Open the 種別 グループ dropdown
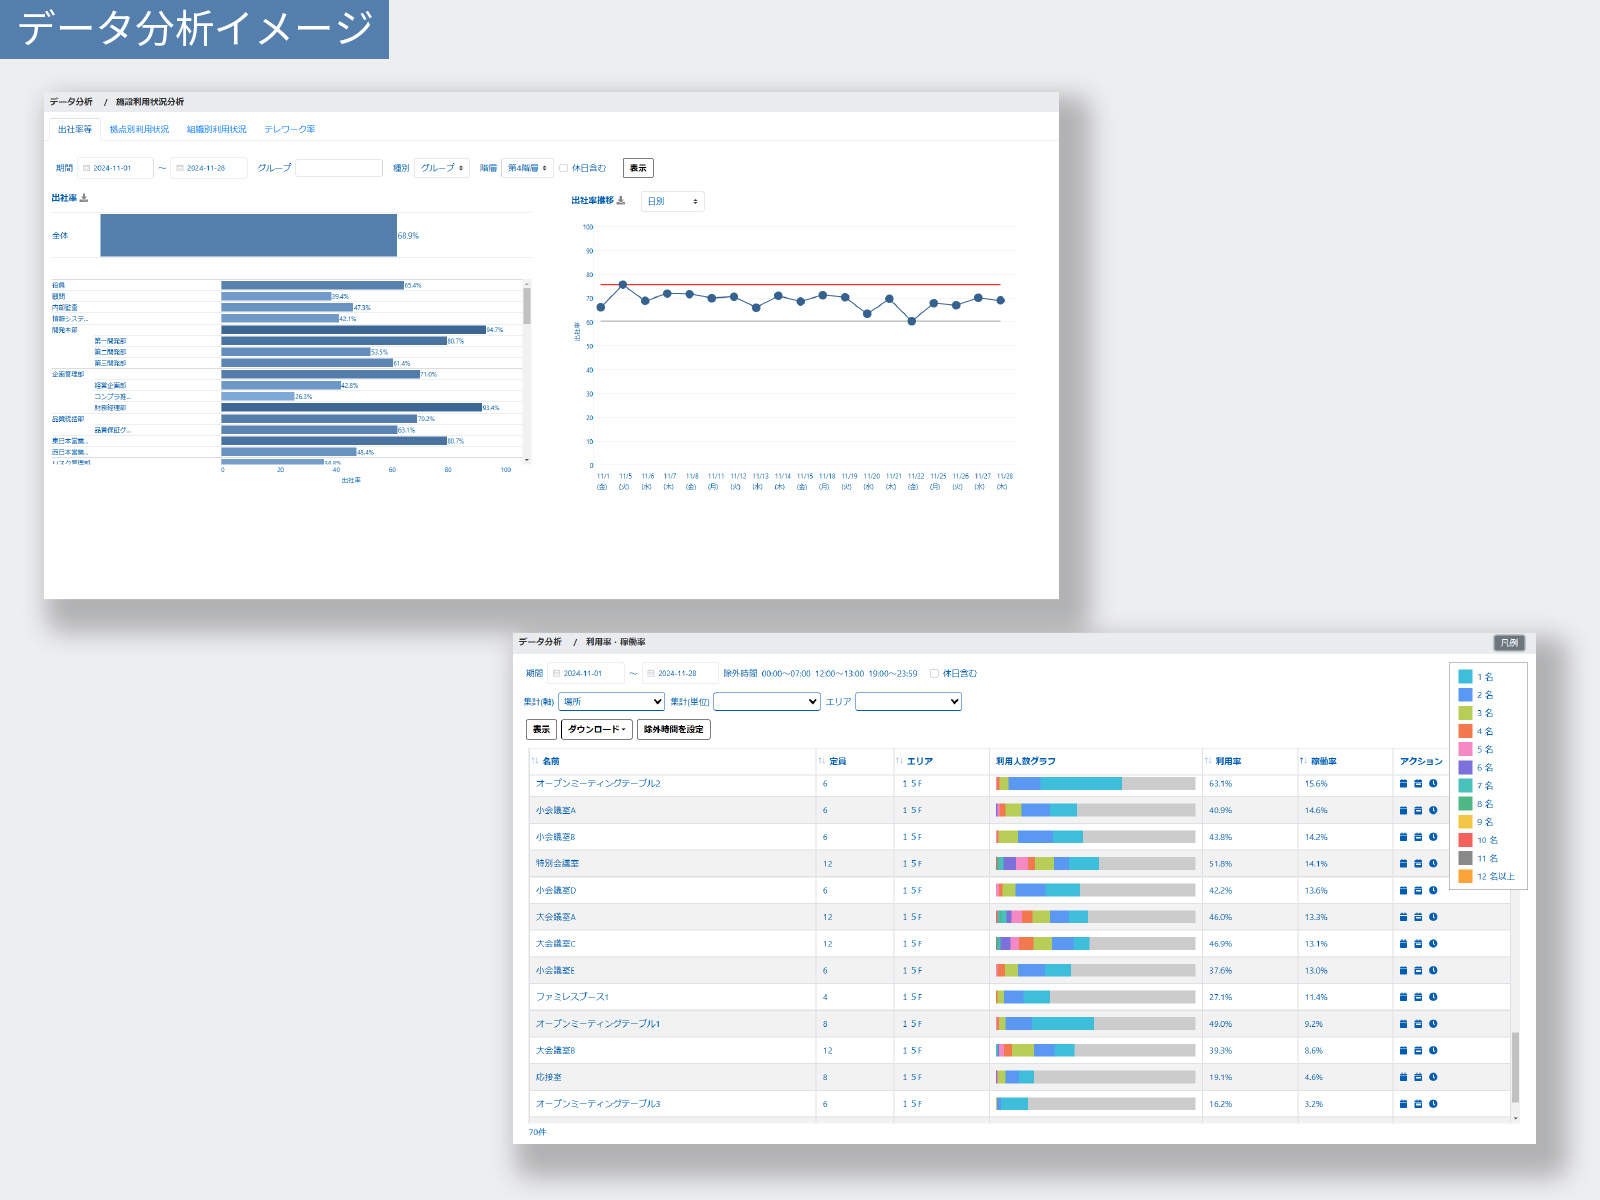 pos(441,168)
